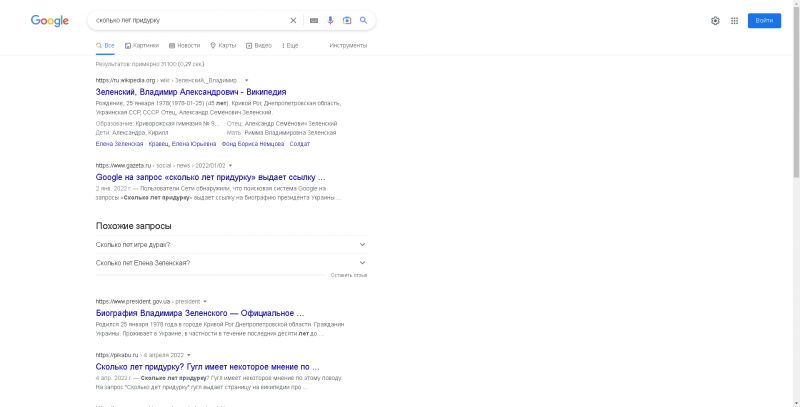
Task: Click the page vertical scrollbar thumb
Action: tap(796, 91)
